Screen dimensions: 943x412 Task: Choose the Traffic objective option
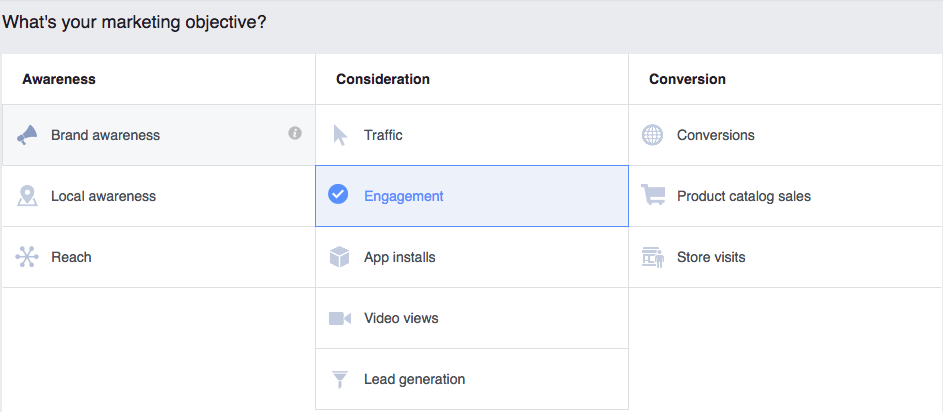pos(472,135)
